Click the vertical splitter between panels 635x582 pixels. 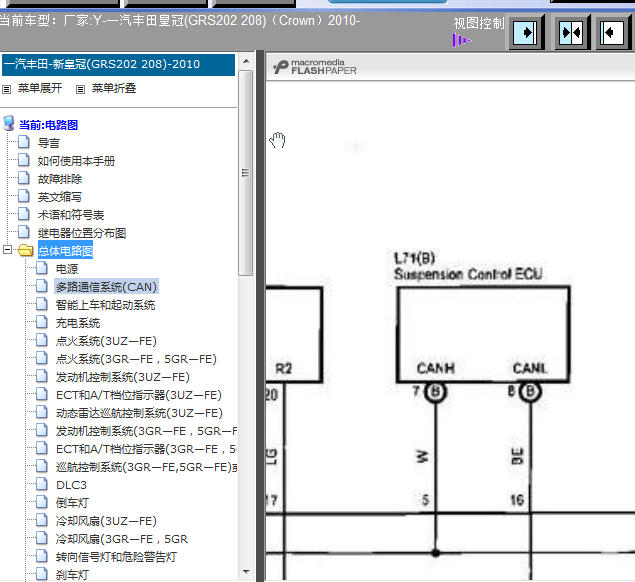coord(260,316)
